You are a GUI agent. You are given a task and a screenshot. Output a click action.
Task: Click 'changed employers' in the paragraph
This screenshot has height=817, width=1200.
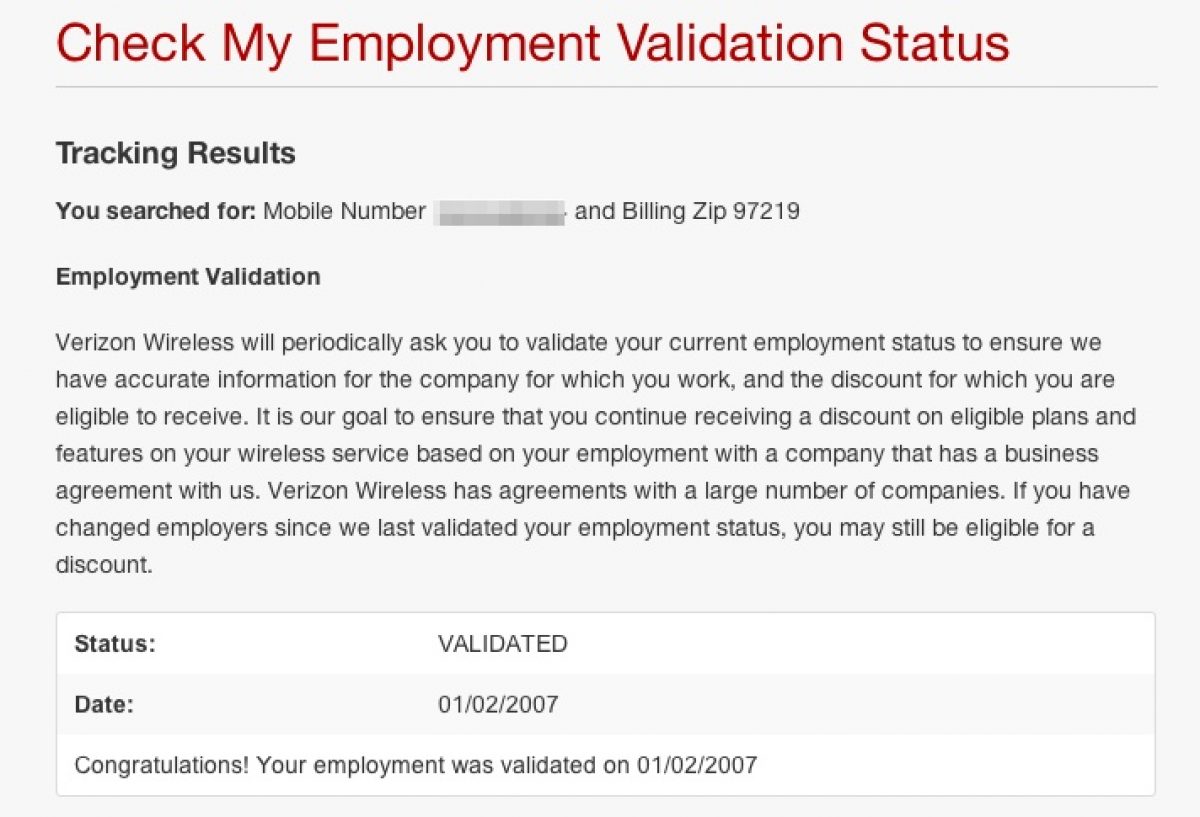[144, 528]
